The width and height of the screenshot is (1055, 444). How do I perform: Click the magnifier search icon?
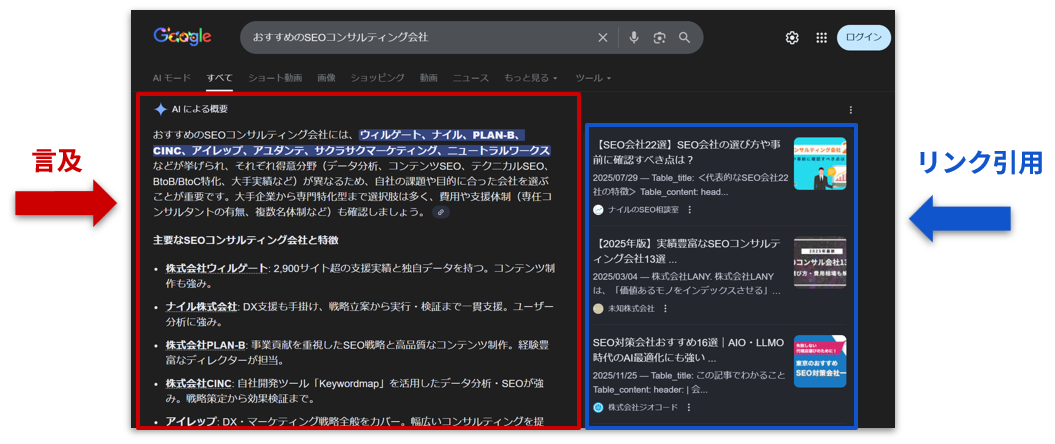[685, 38]
